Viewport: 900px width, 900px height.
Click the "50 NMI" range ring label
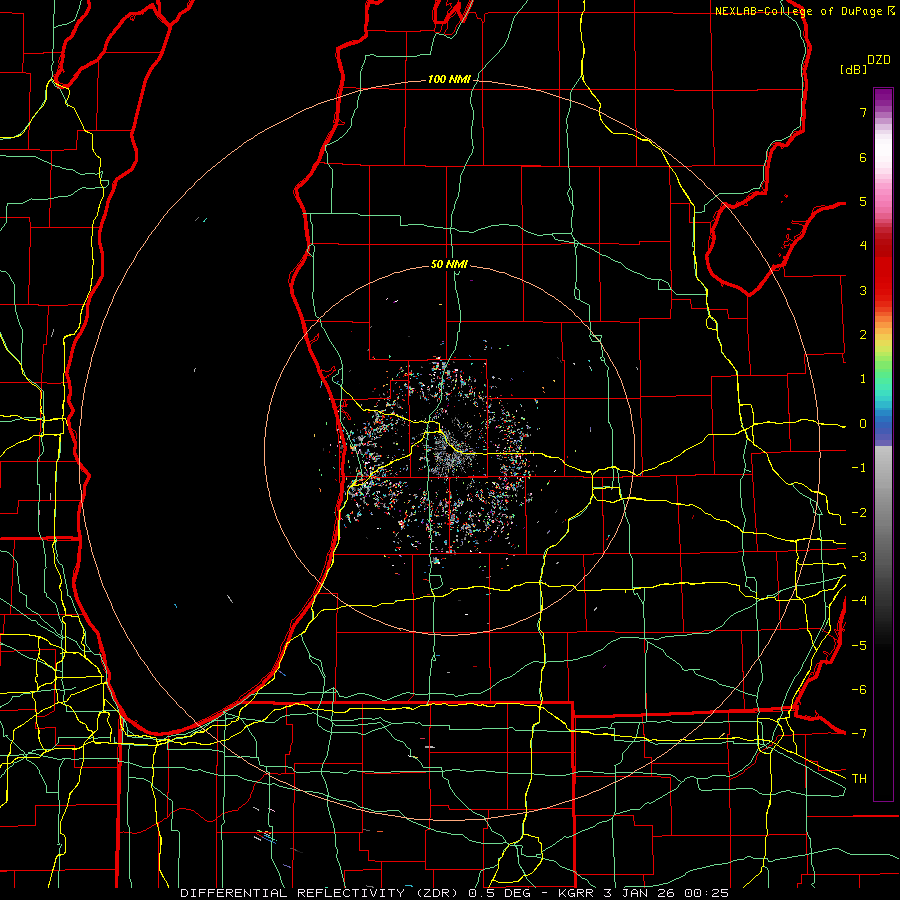[x=449, y=264]
